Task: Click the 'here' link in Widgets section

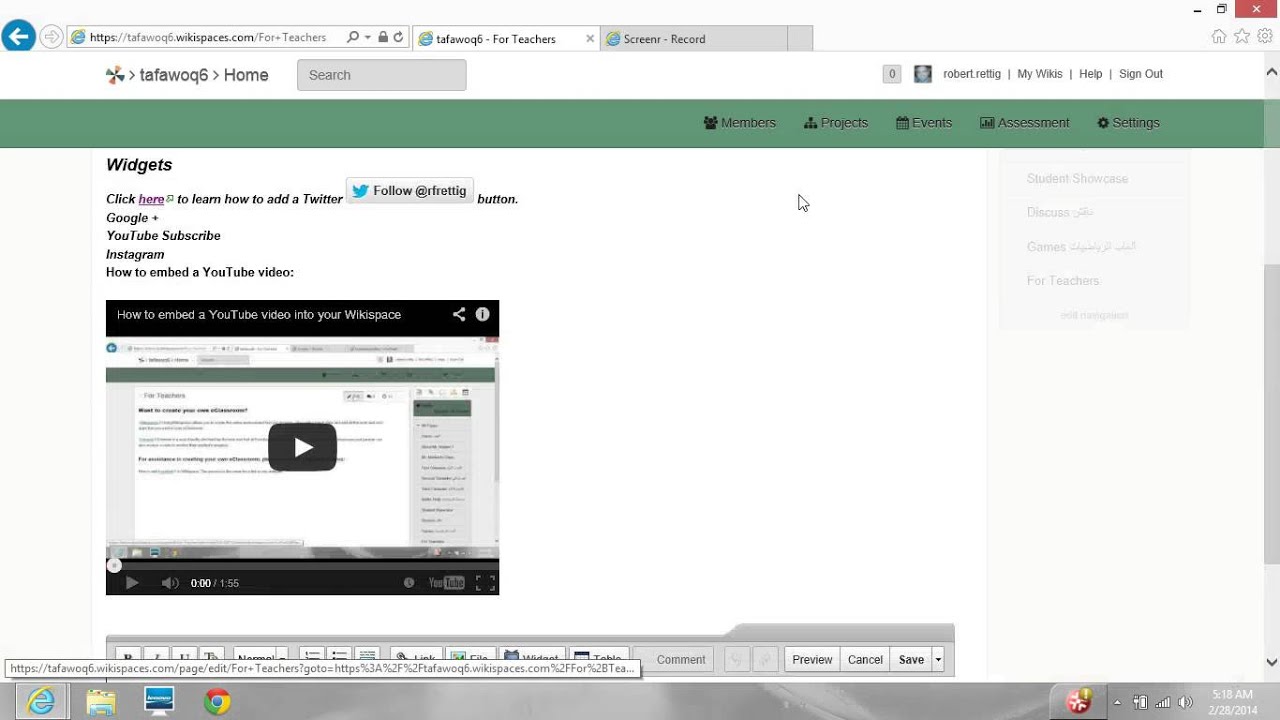Action: (151, 199)
